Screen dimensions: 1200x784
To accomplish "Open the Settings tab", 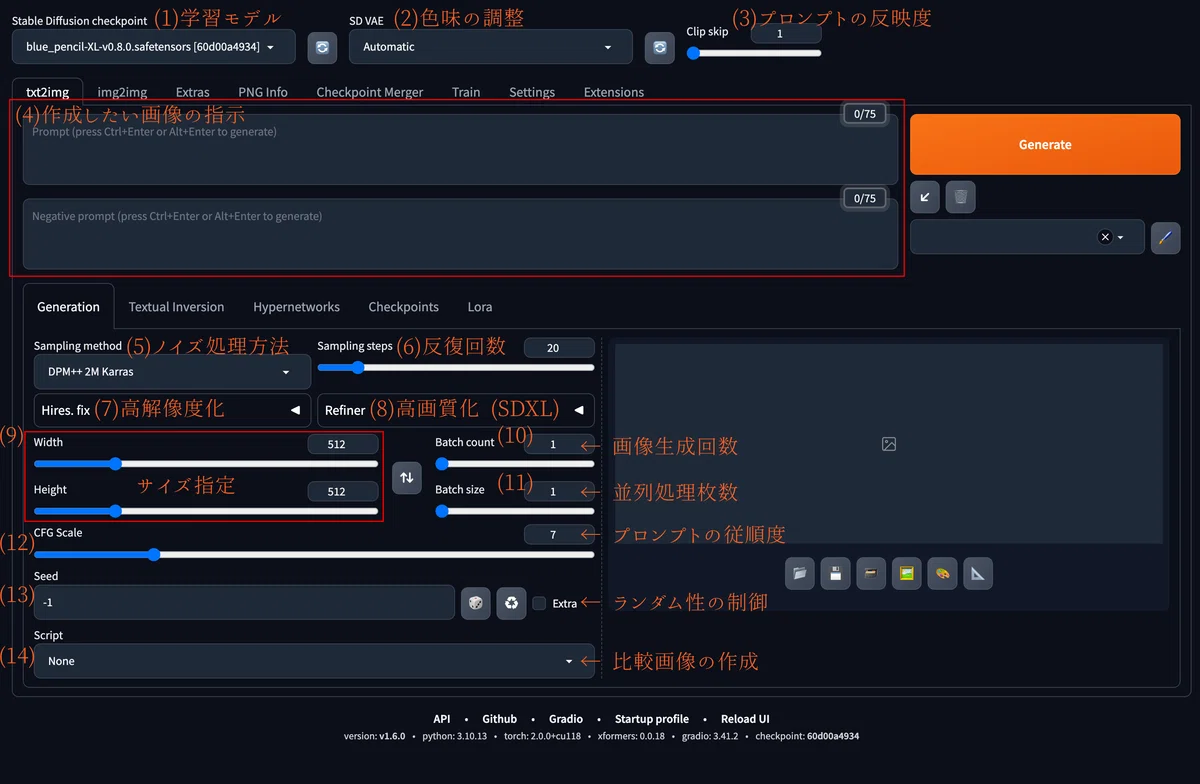I will click(532, 92).
